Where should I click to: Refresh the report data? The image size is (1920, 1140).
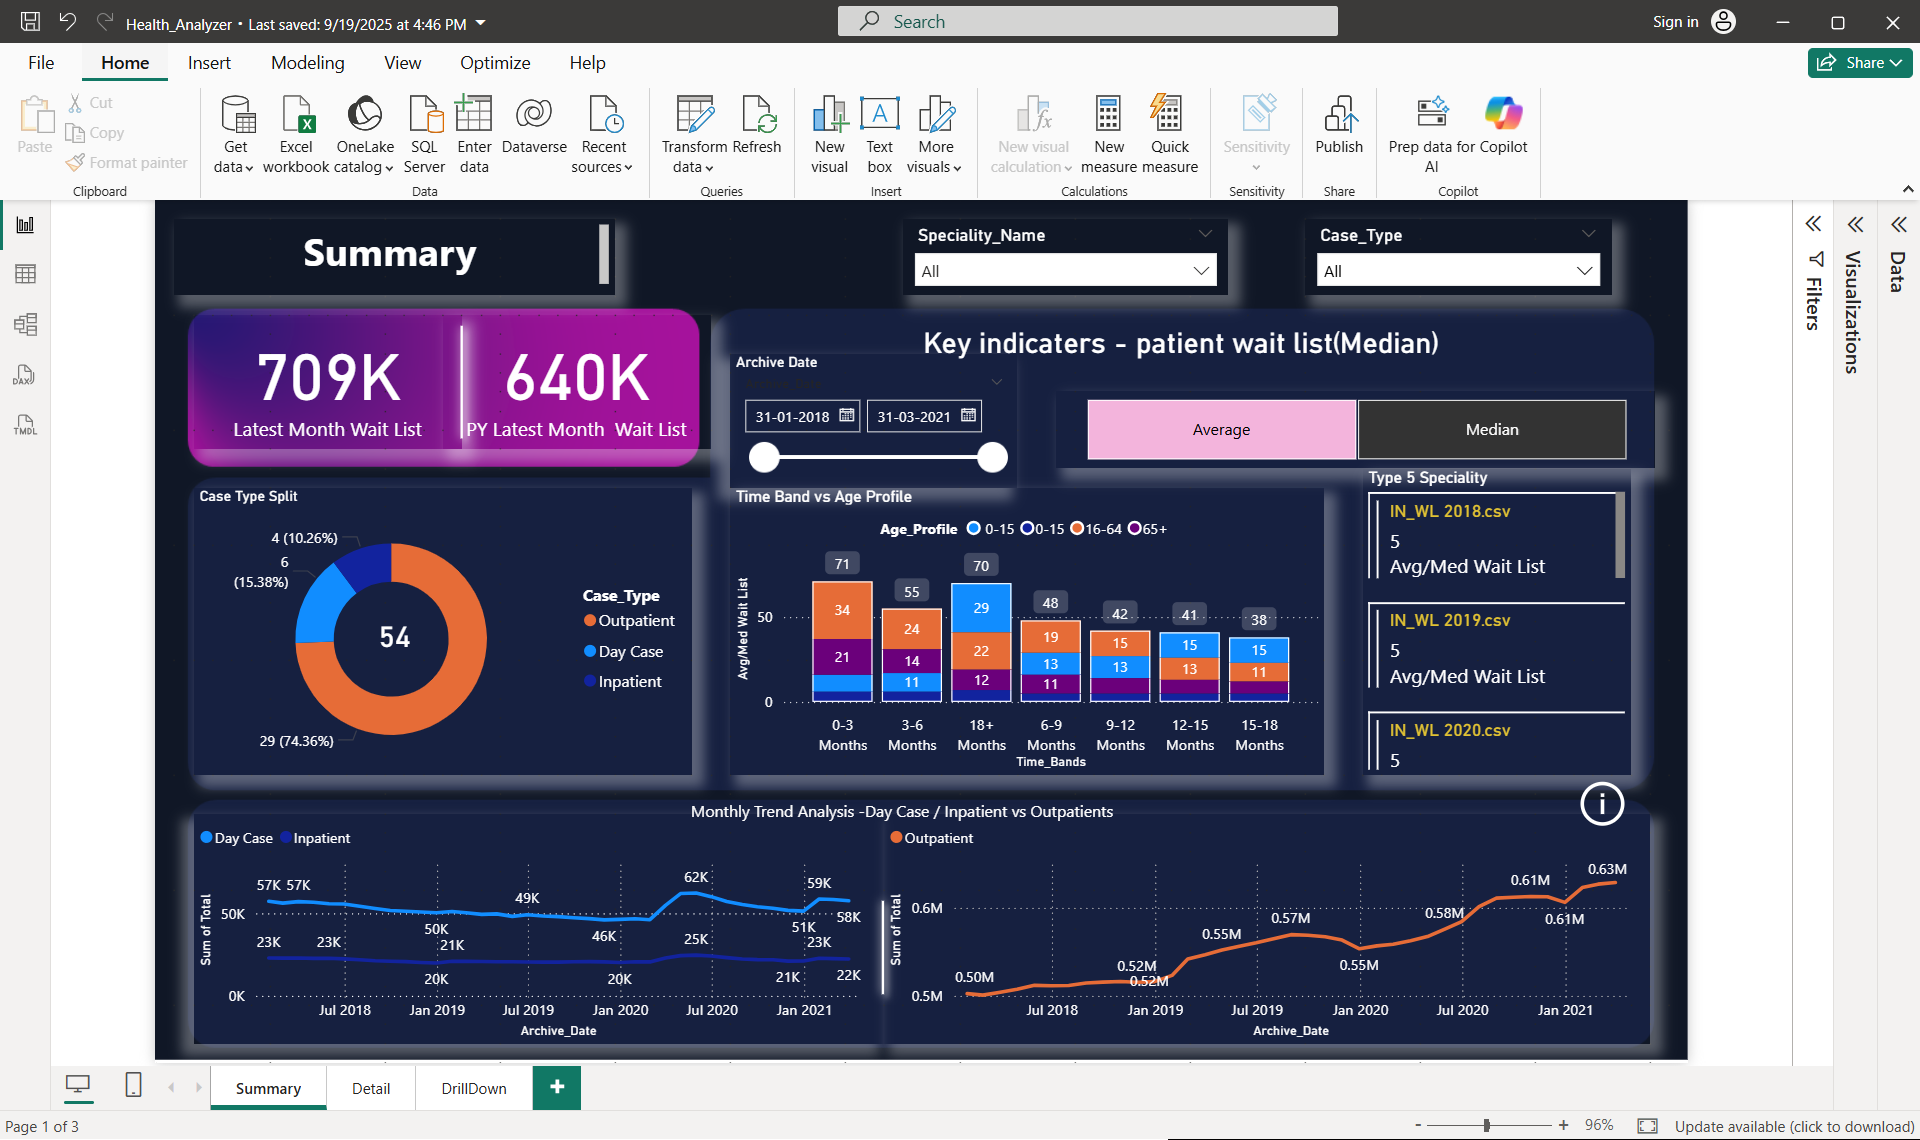tap(757, 124)
